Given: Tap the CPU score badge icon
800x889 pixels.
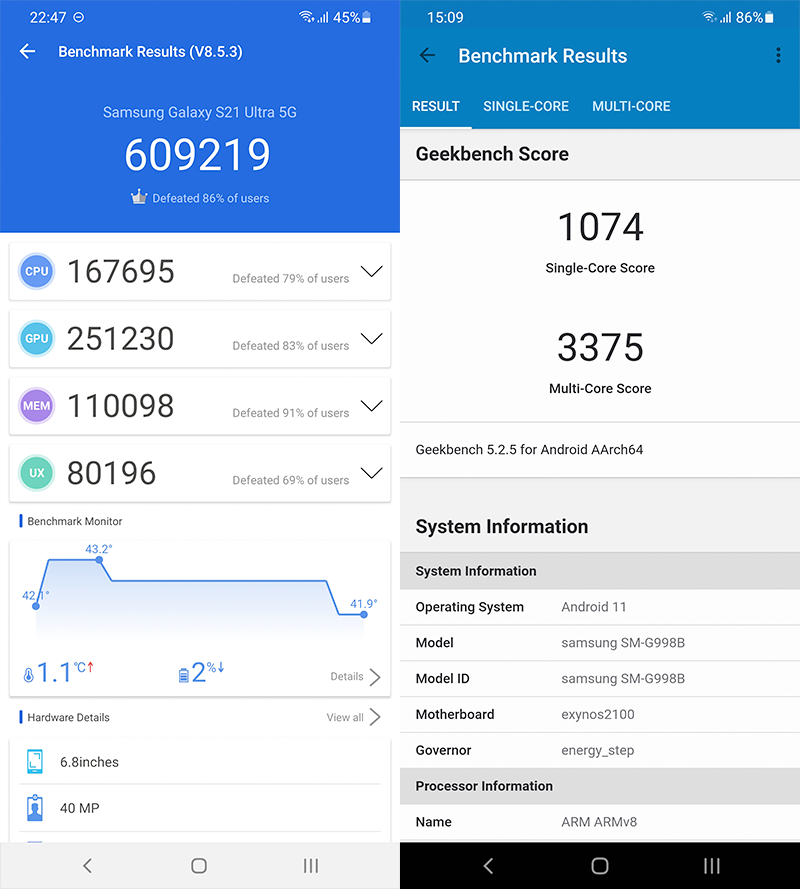Looking at the screenshot, I should 36,271.
